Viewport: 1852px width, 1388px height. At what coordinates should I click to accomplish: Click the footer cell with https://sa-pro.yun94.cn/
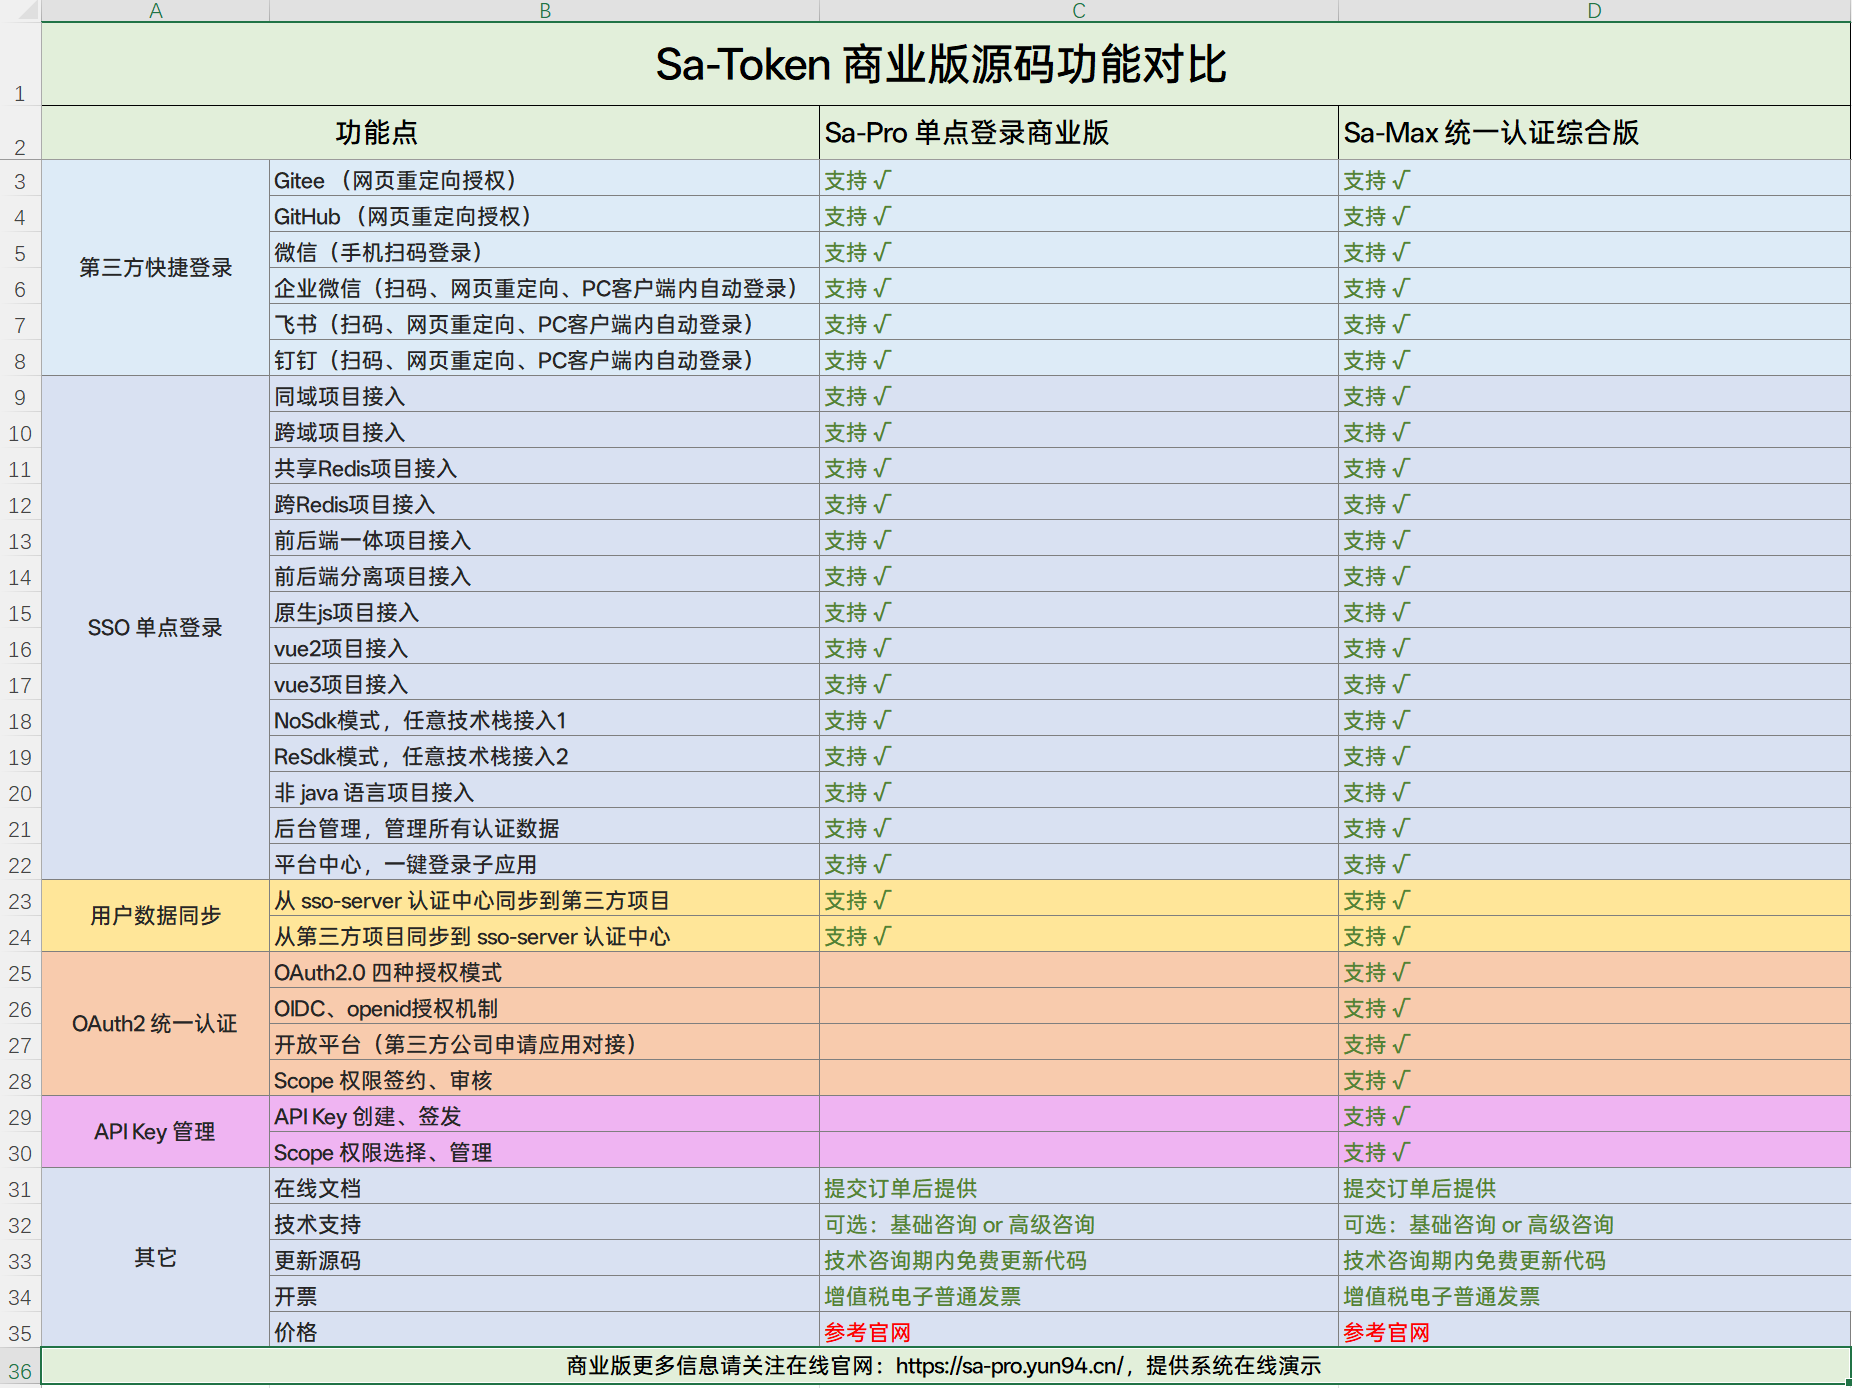[x=945, y=1366]
